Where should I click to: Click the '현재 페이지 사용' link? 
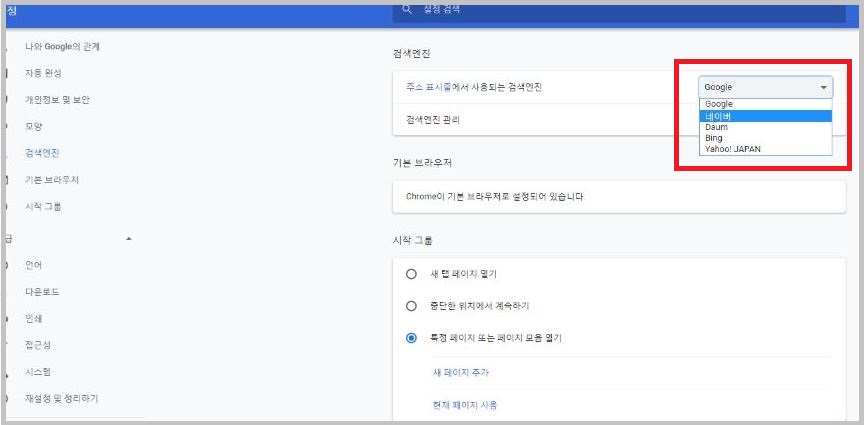pyautogui.click(x=465, y=405)
